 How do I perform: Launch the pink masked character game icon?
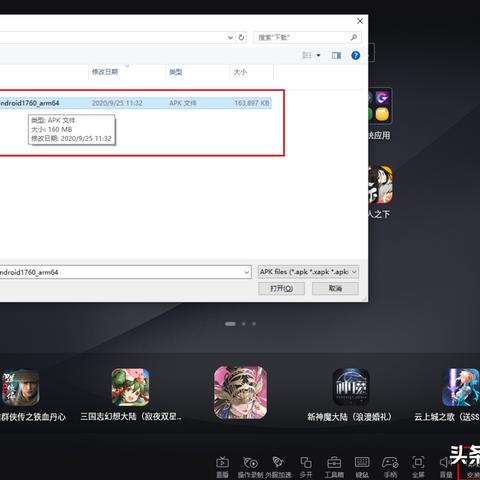point(241,392)
